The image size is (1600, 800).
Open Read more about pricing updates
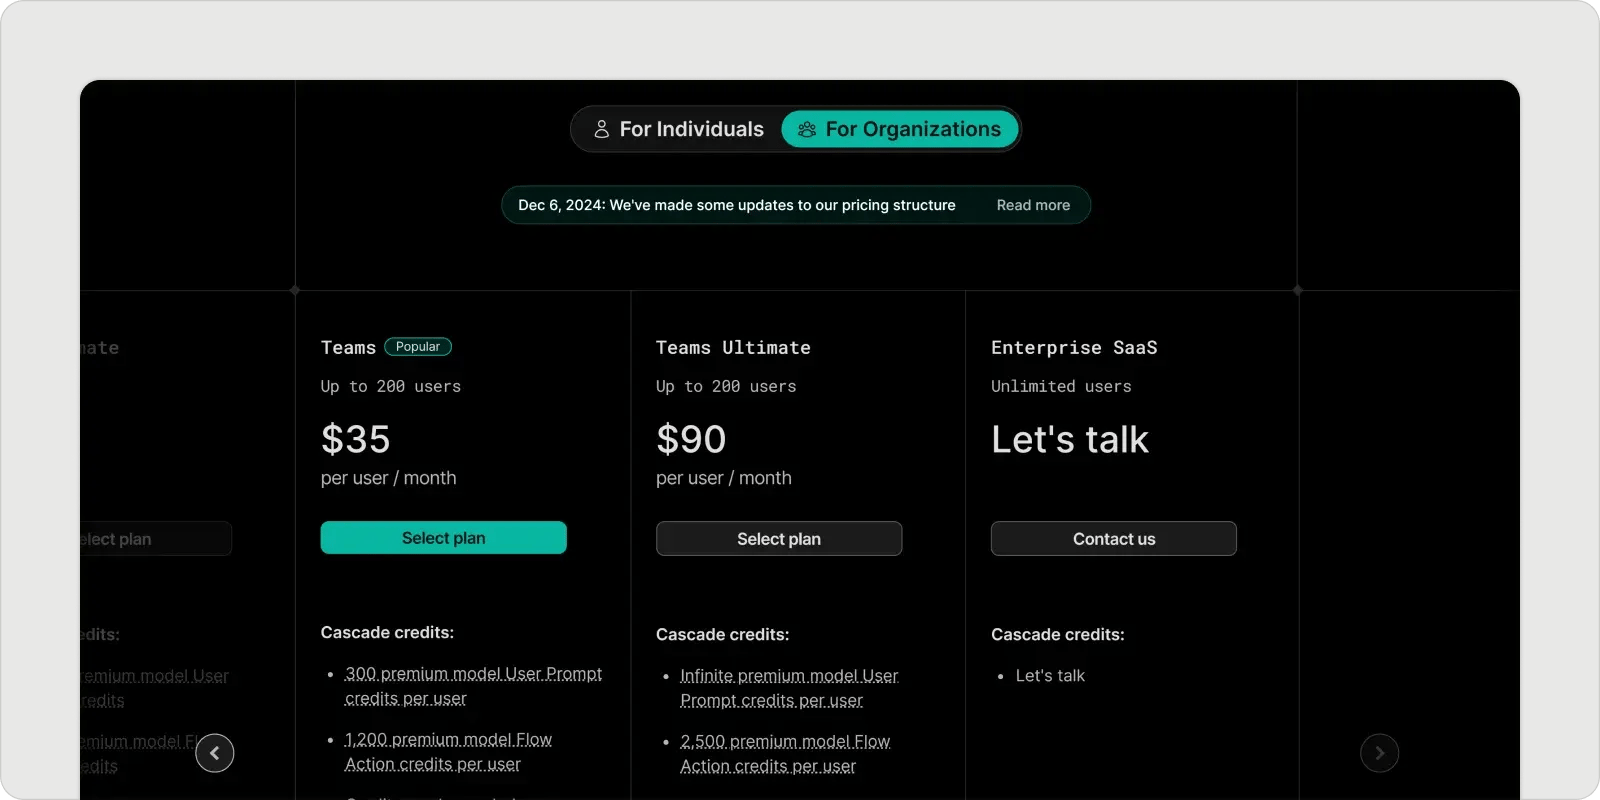(1033, 205)
